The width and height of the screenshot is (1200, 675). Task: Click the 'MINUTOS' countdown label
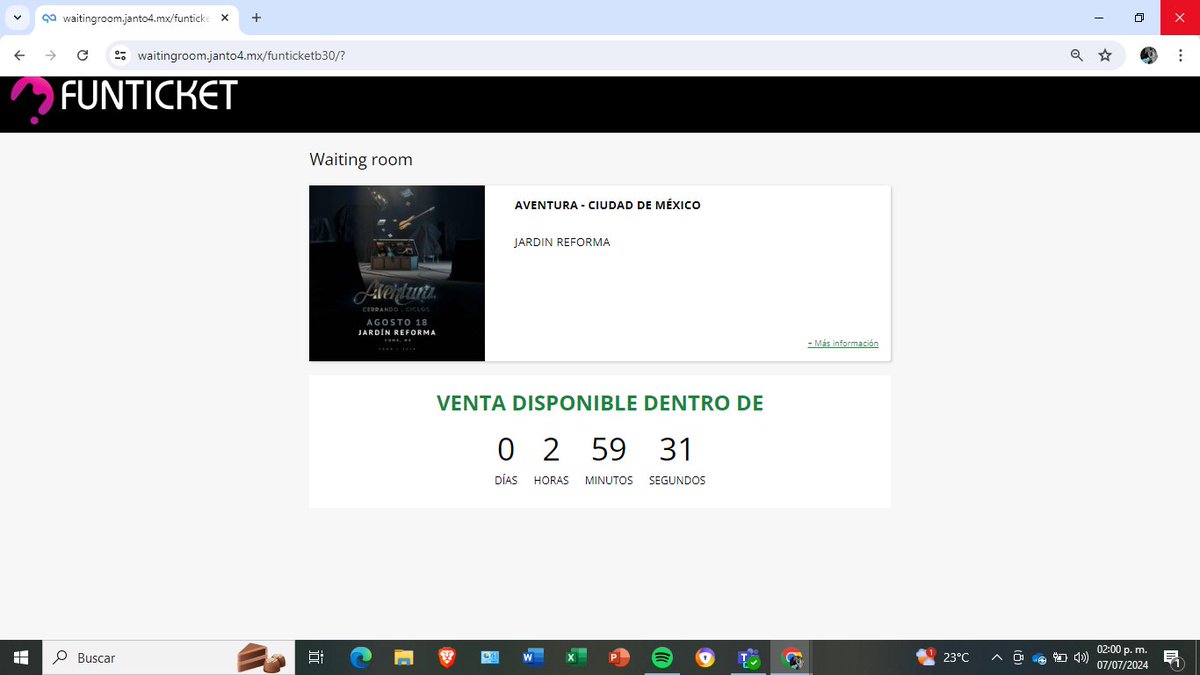coord(609,480)
